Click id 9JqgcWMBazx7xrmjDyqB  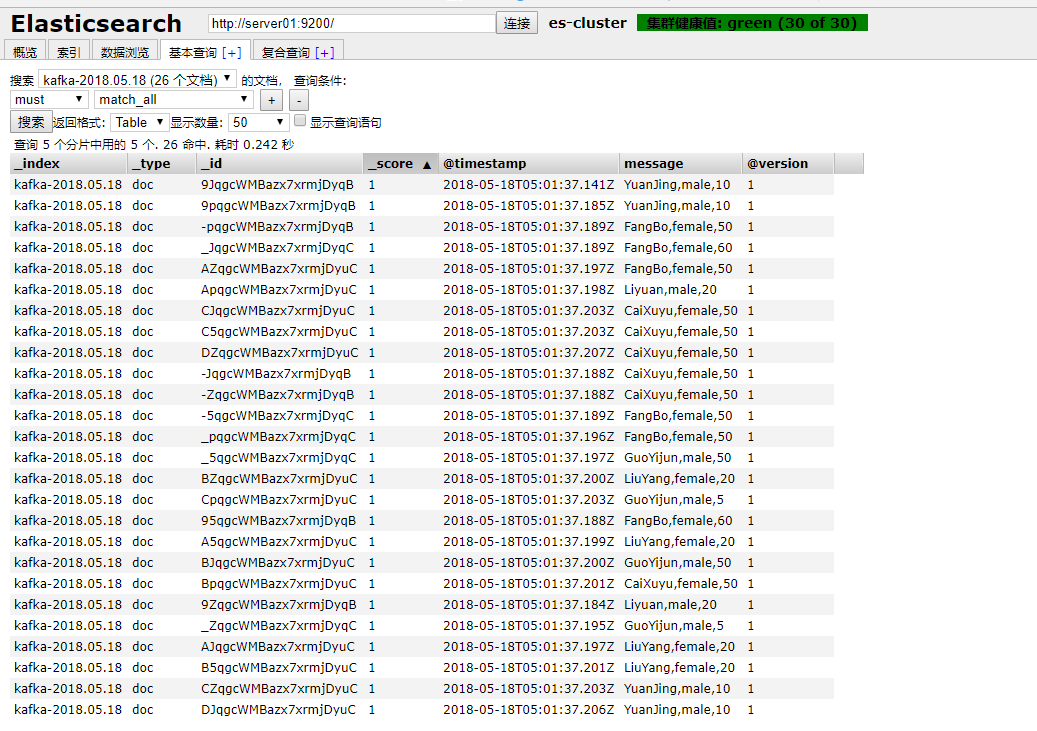(x=277, y=185)
